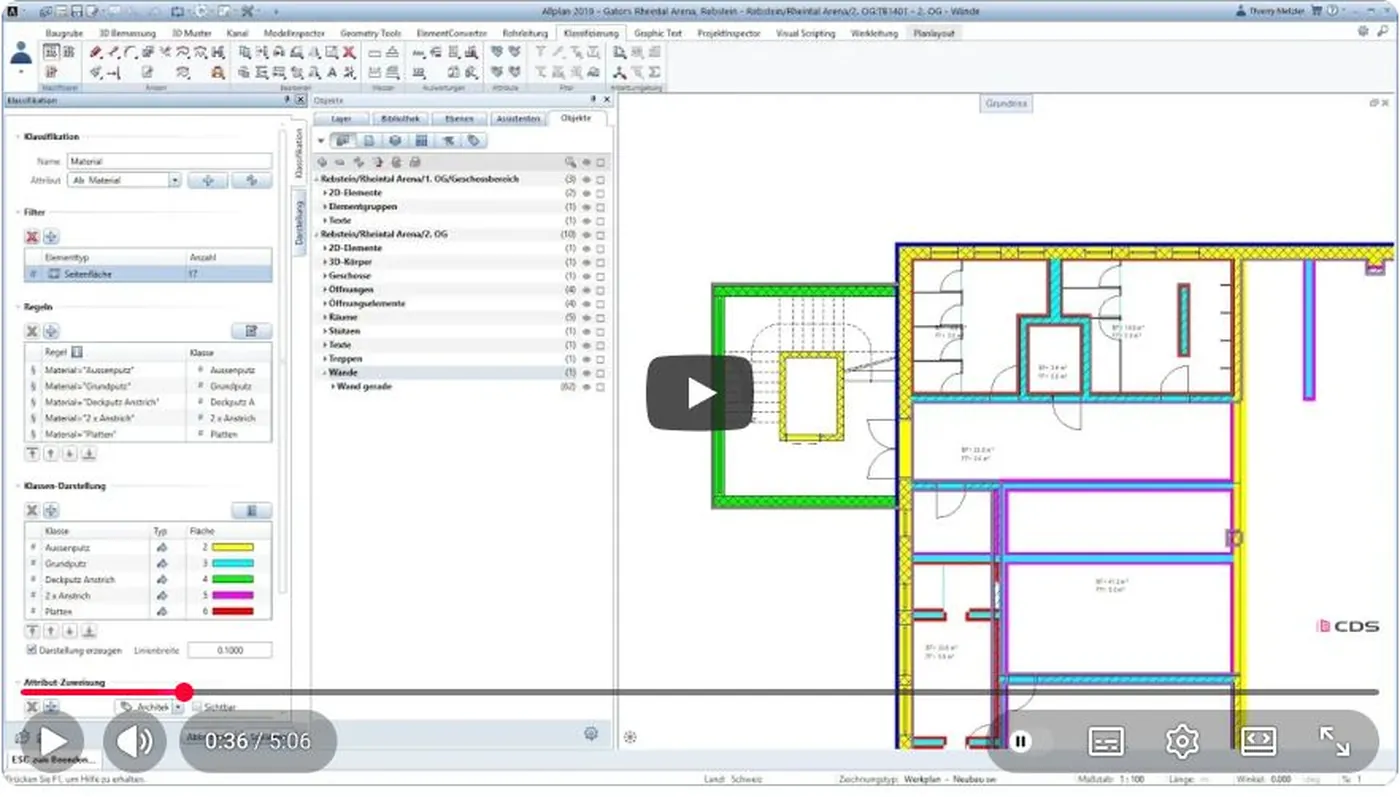Image resolution: width=1400 pixels, height=797 pixels.
Task: Toggle video captions button
Action: [1105, 741]
